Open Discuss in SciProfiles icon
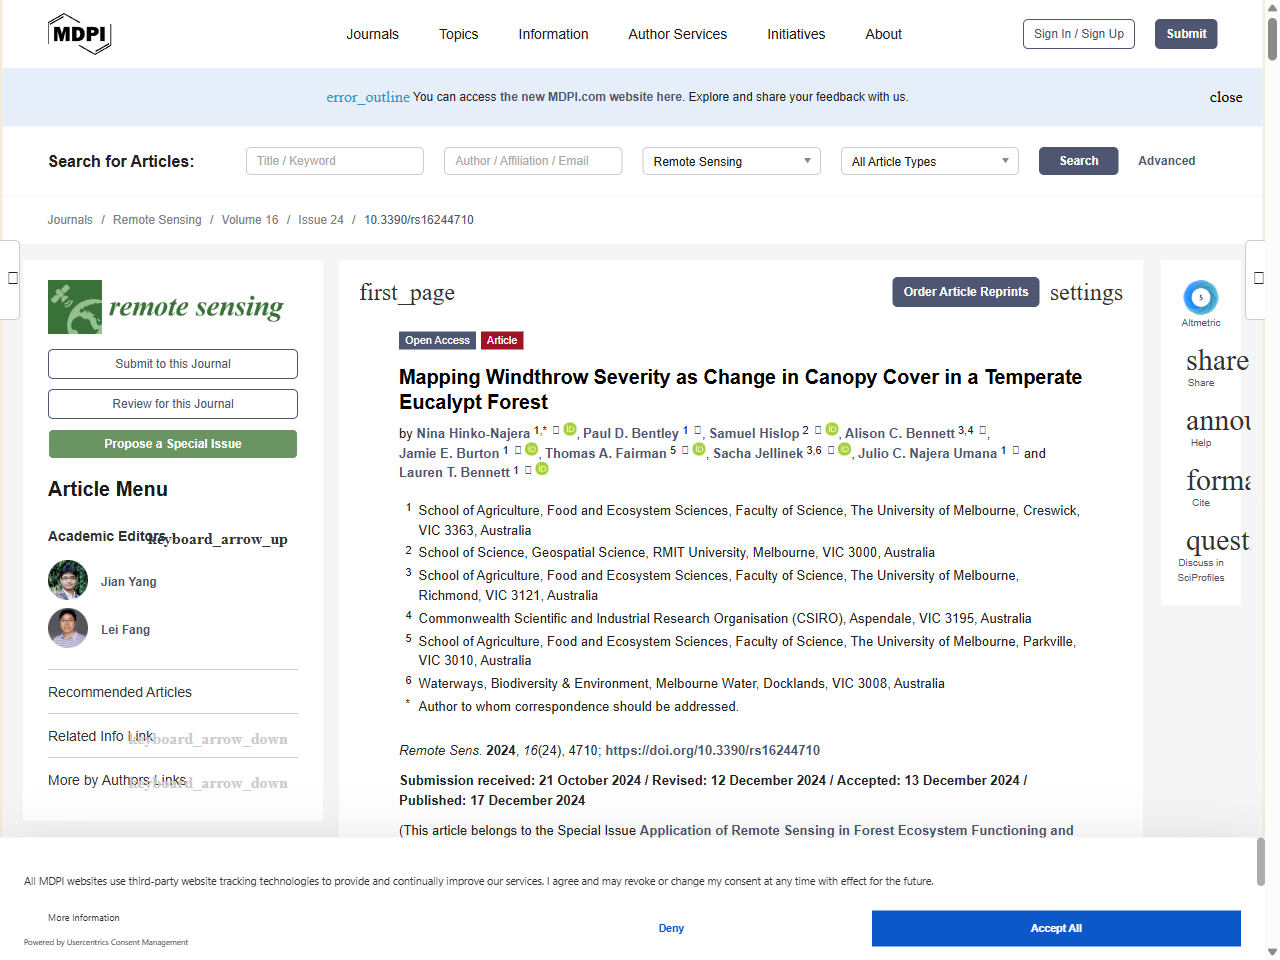 pos(1216,542)
